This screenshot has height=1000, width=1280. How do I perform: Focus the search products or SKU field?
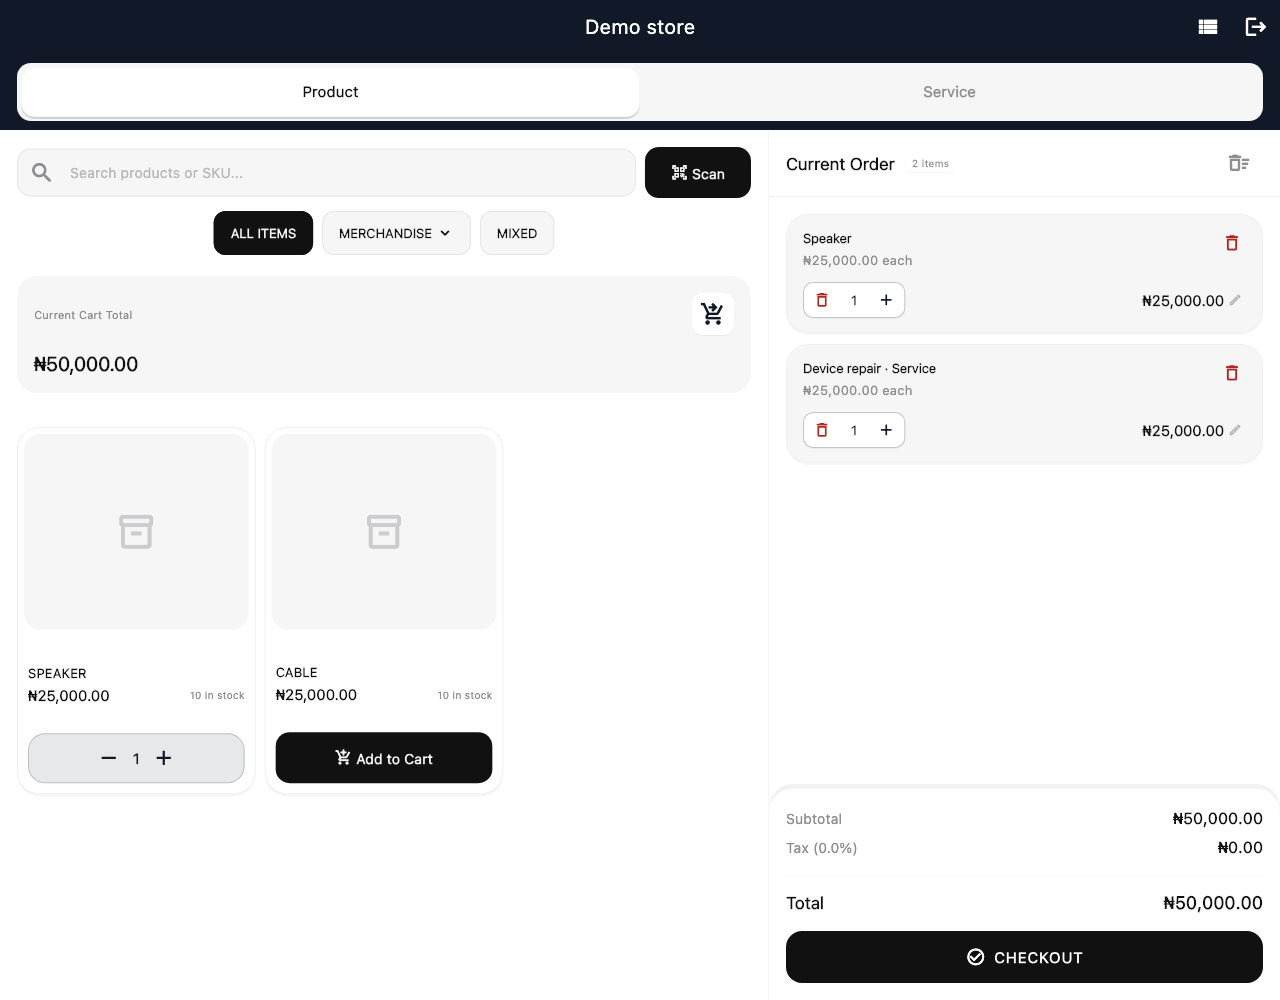coord(326,173)
